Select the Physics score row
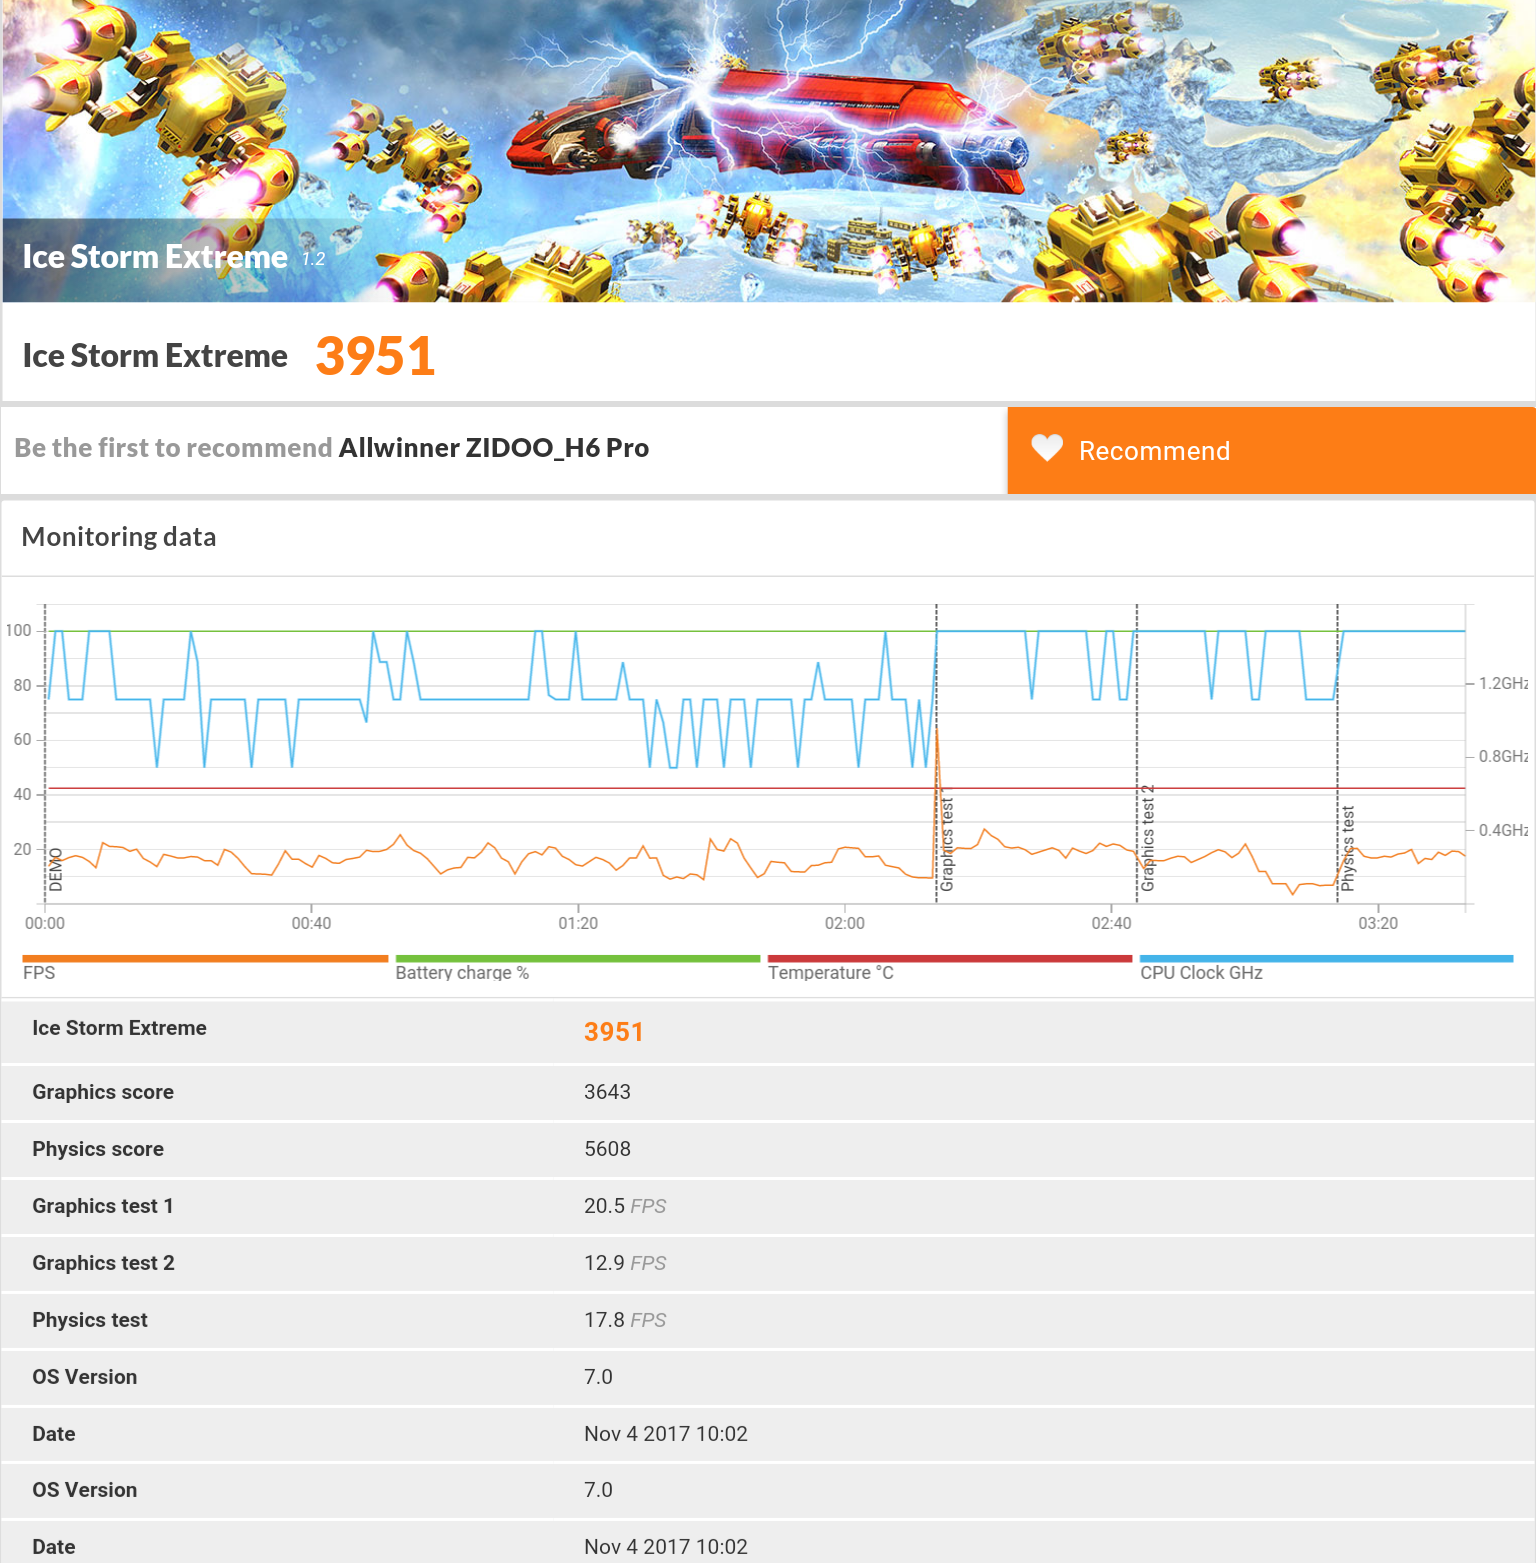This screenshot has height=1563, width=1536. point(768,1149)
